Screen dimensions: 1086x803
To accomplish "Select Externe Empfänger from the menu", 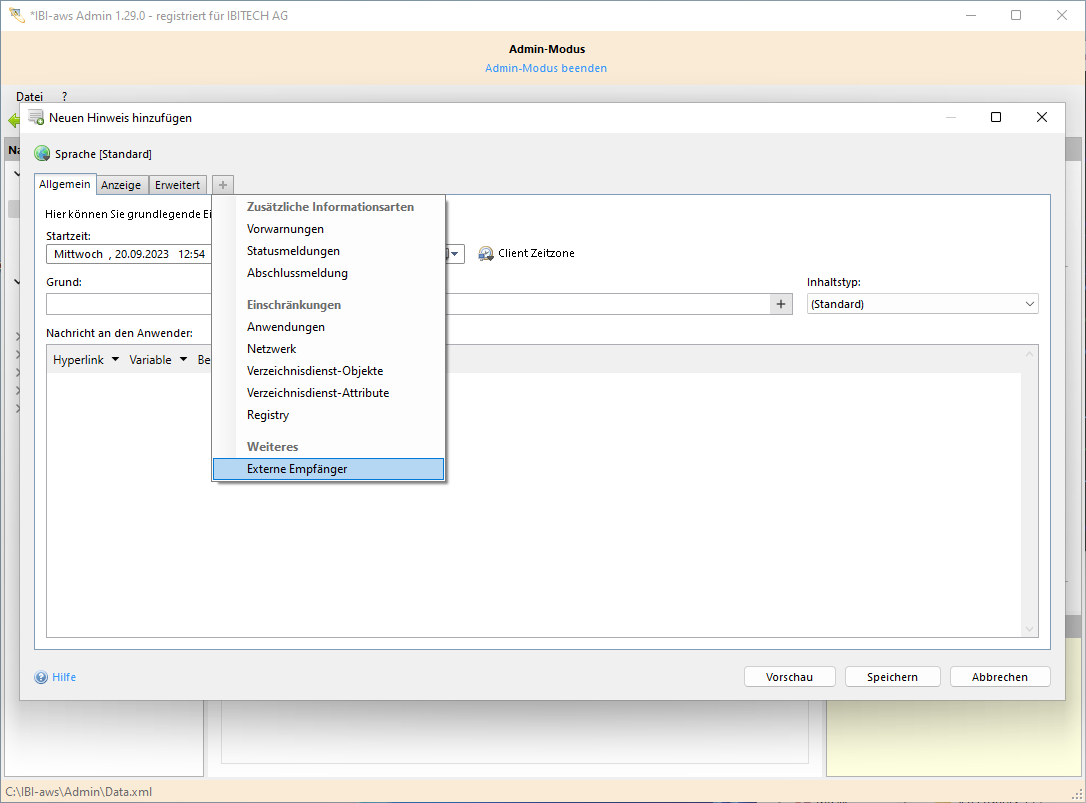I will (297, 469).
